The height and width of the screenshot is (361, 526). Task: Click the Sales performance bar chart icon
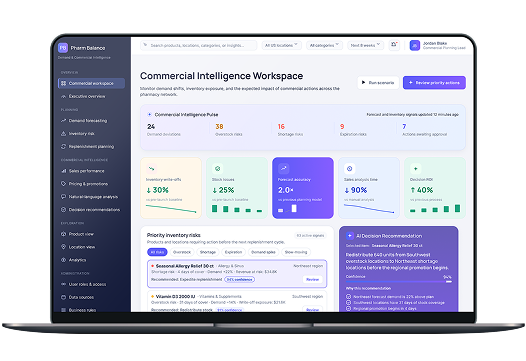pyautogui.click(x=63, y=171)
